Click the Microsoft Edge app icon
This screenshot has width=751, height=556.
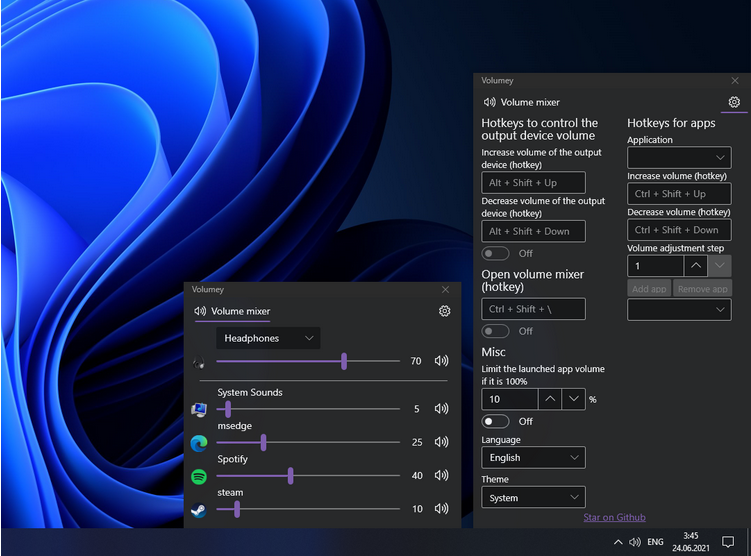click(x=199, y=443)
